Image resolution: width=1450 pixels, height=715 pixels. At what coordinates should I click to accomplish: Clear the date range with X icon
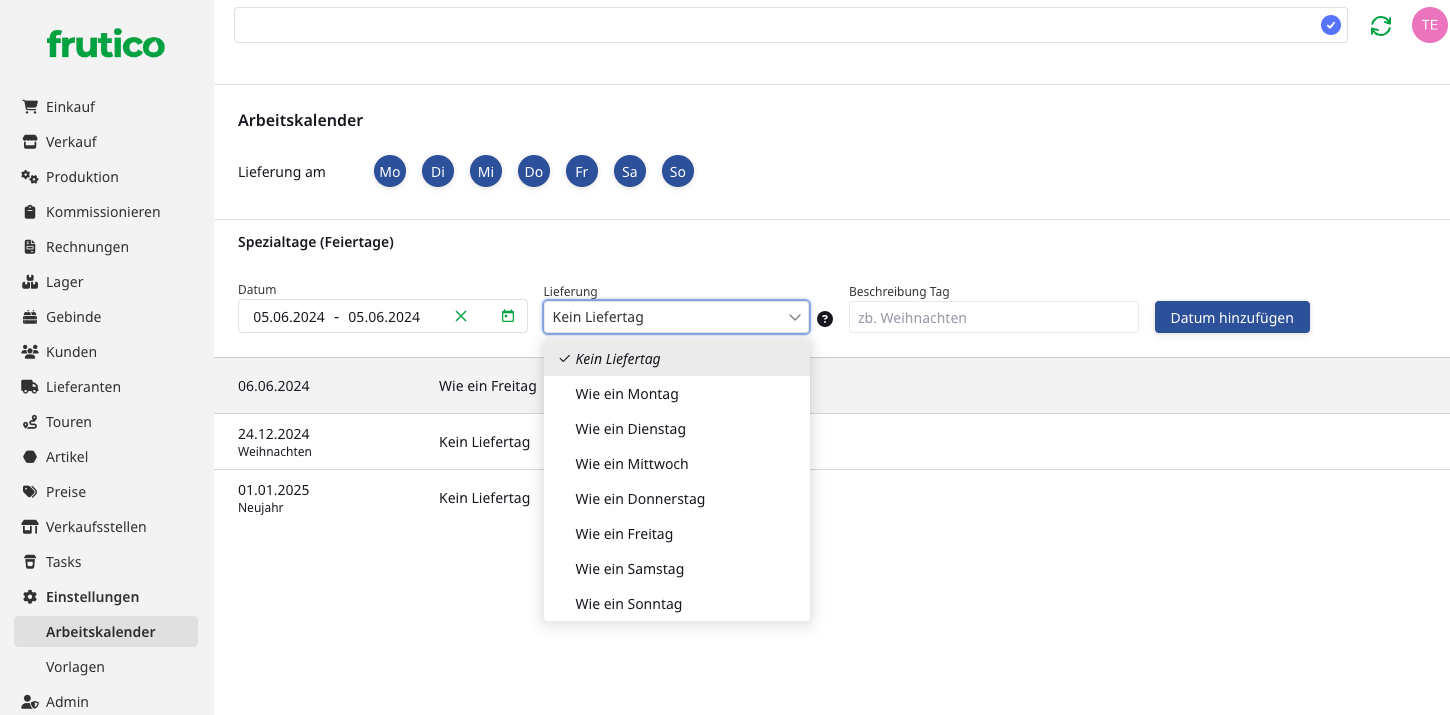461,317
